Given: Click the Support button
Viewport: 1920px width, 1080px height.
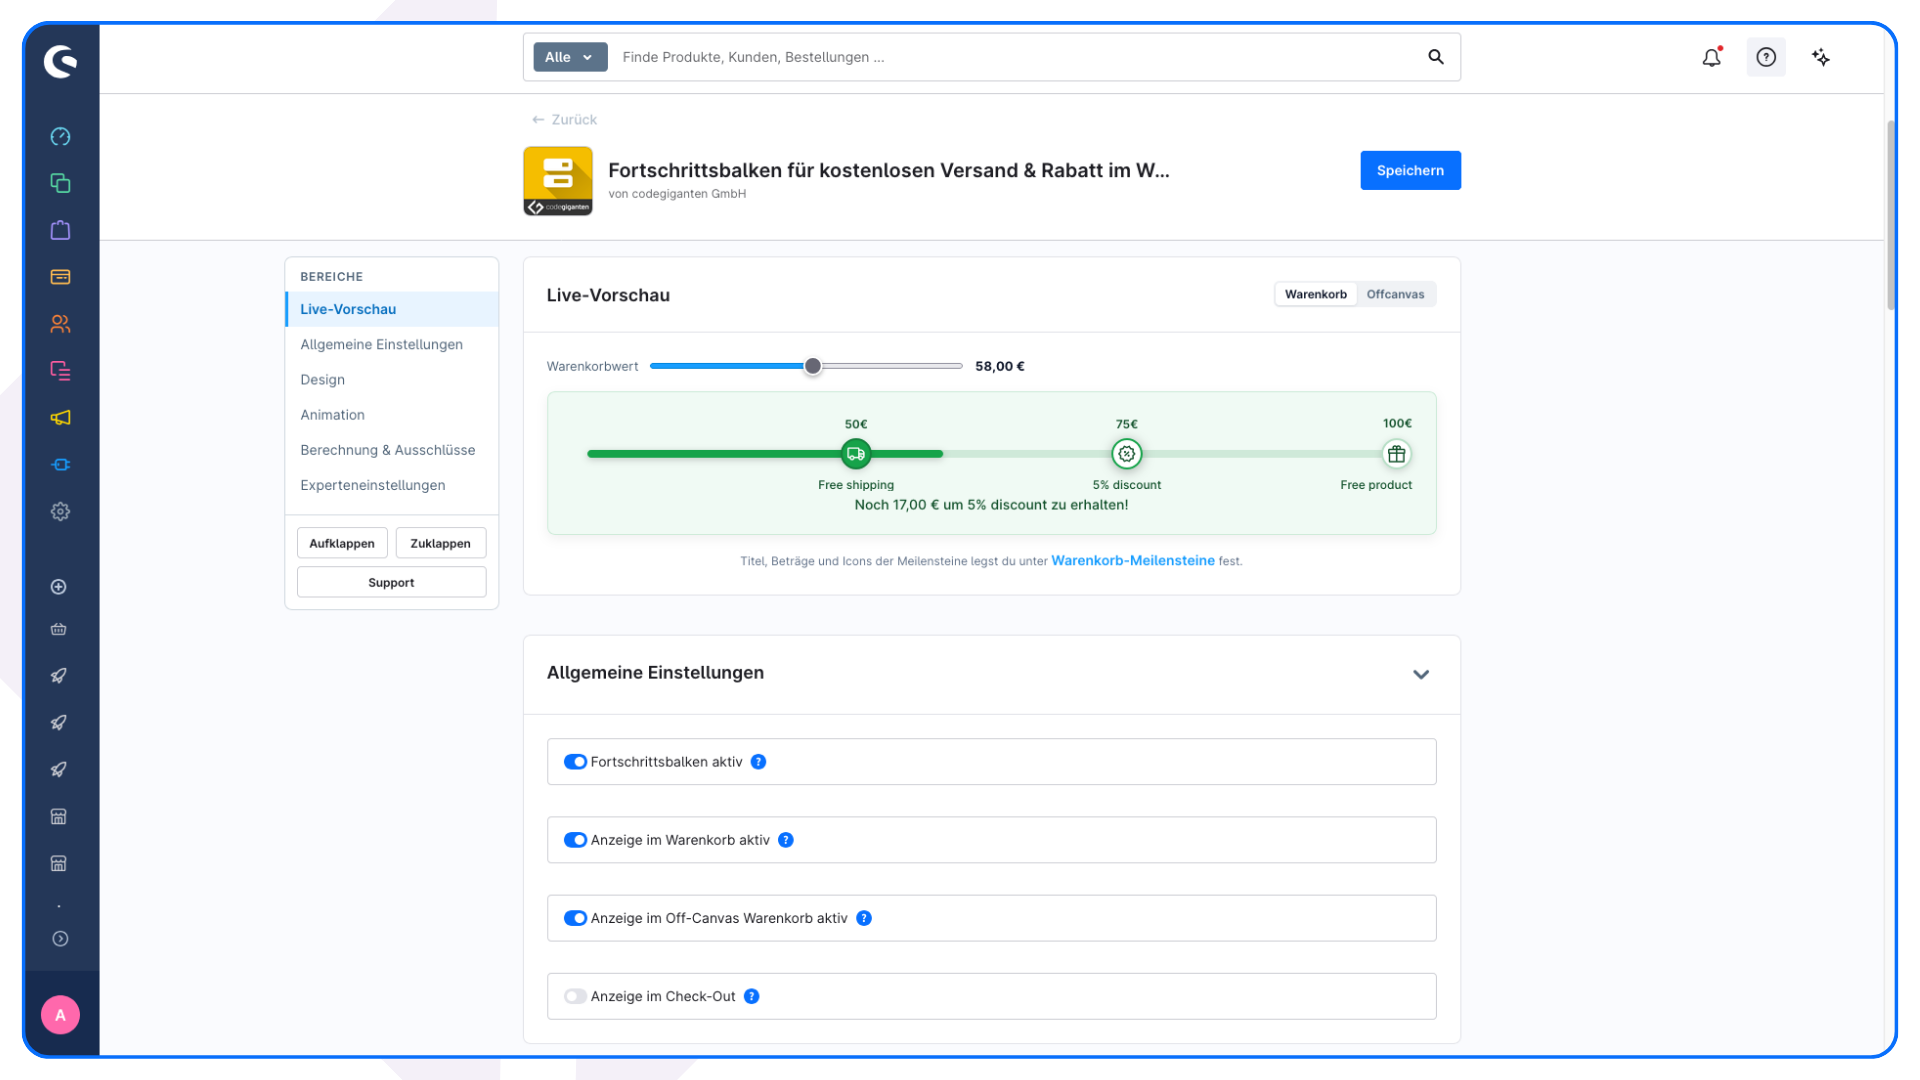Looking at the screenshot, I should [x=391, y=583].
